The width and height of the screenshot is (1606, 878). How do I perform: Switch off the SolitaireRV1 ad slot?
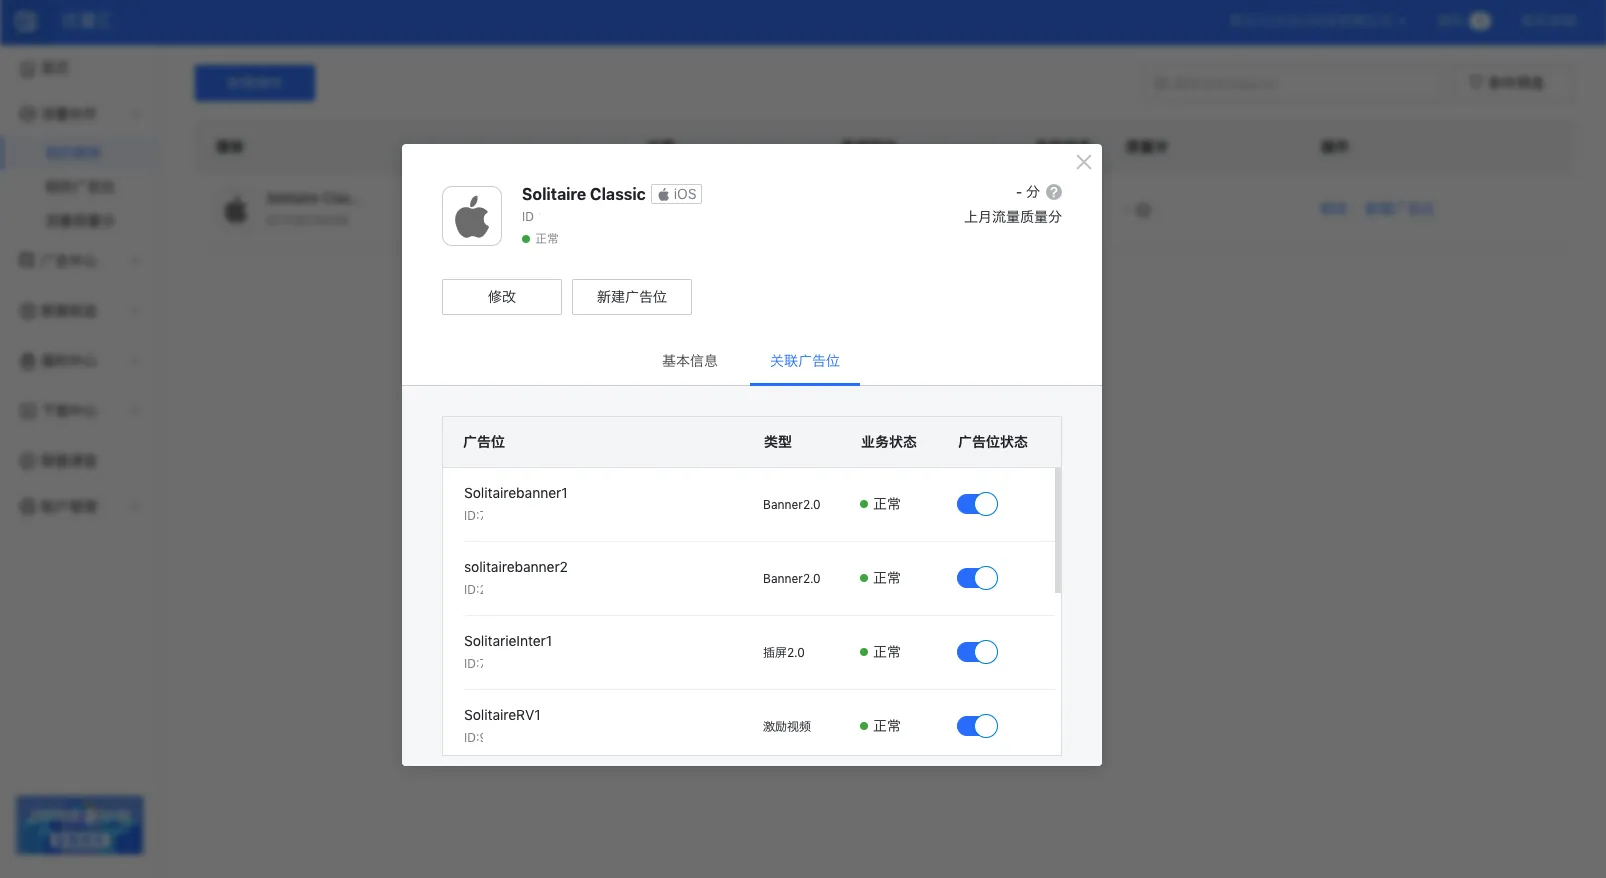point(977,726)
